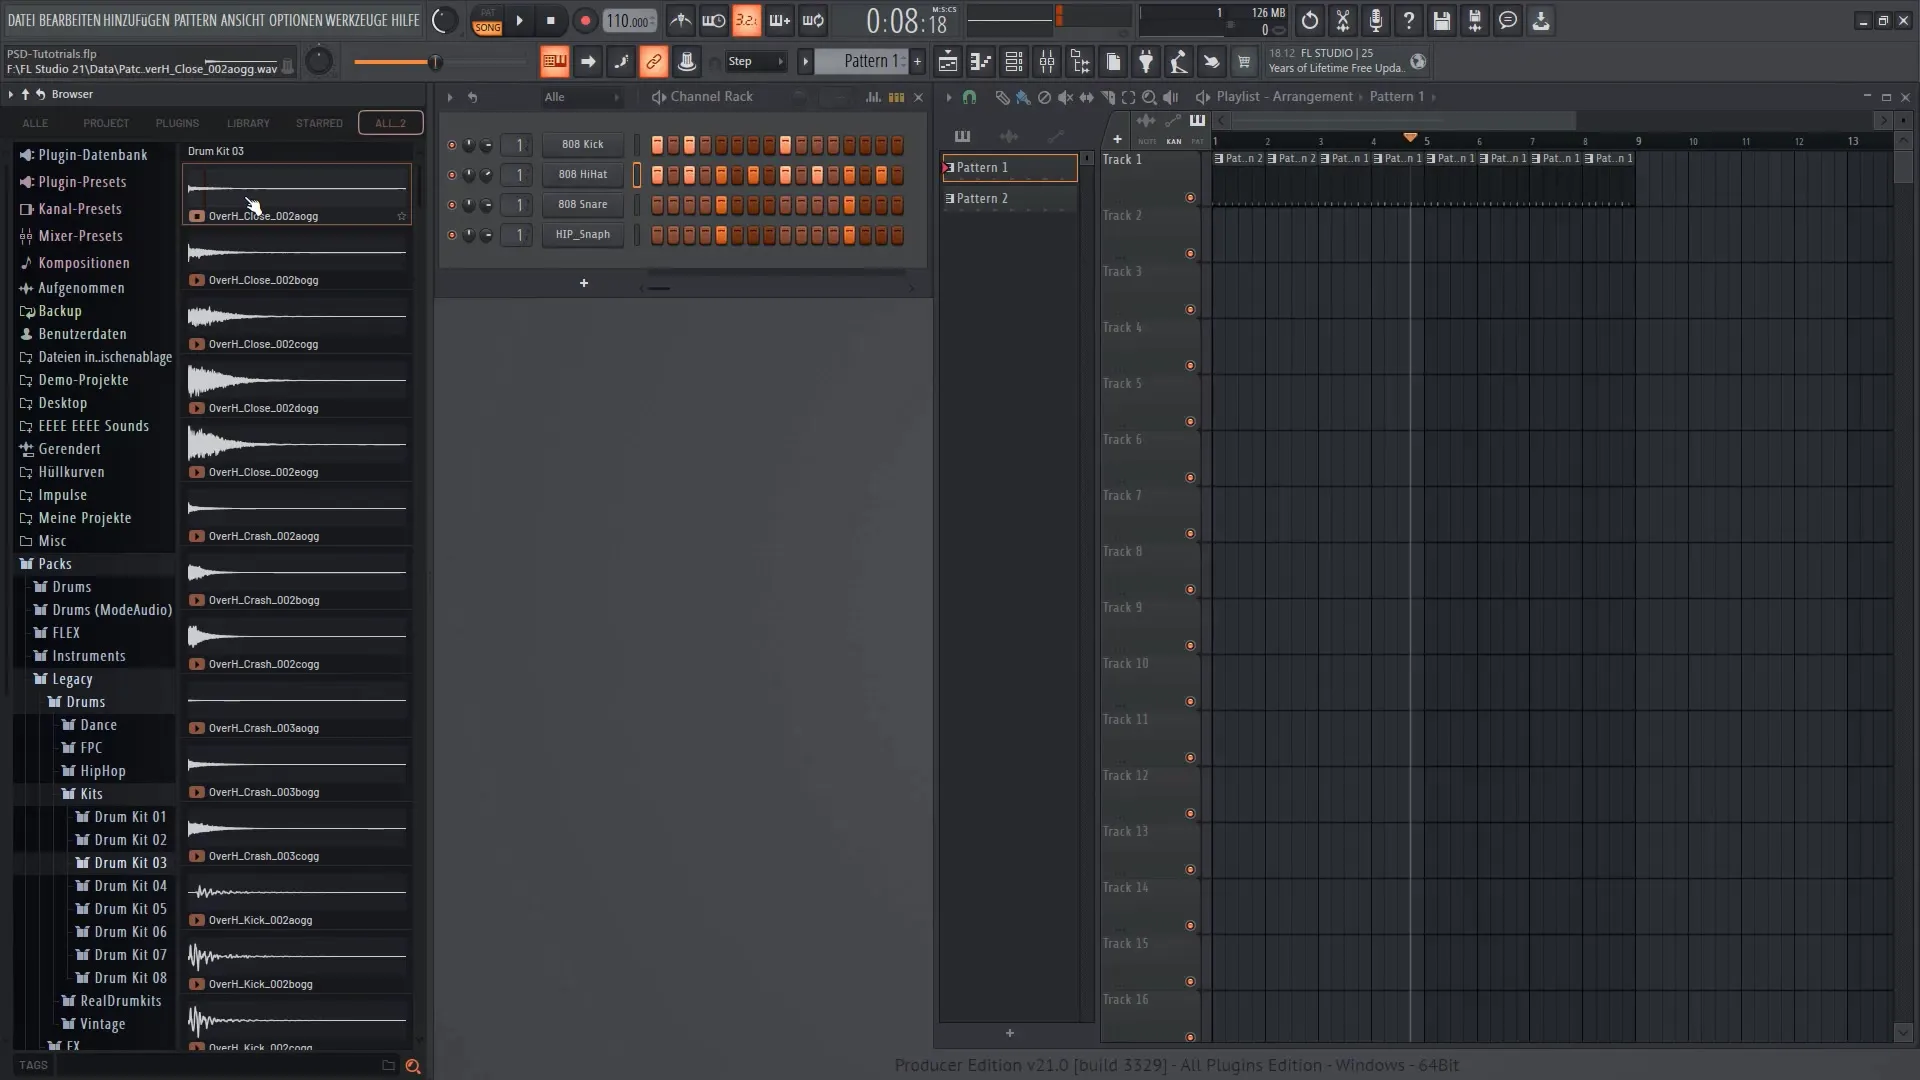This screenshot has height=1080, width=1920.
Task: Expand the Drums folder under Legacy
Action: [x=84, y=702]
